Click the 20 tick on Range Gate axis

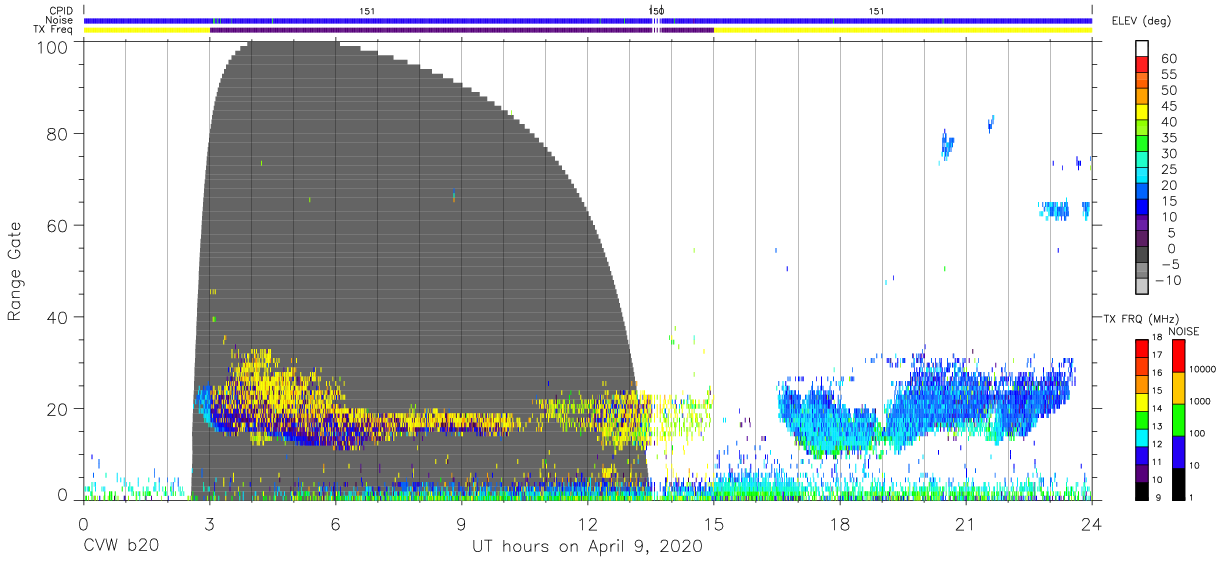click(x=57, y=409)
